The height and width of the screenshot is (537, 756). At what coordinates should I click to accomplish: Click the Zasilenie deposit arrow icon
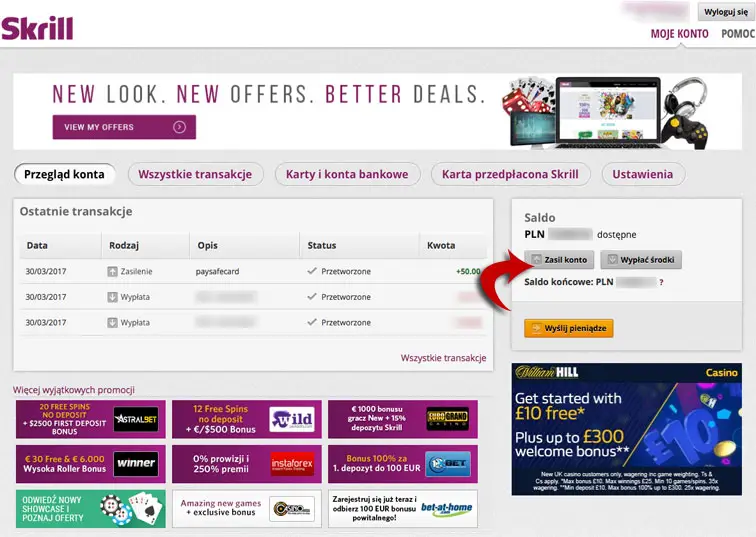point(112,272)
